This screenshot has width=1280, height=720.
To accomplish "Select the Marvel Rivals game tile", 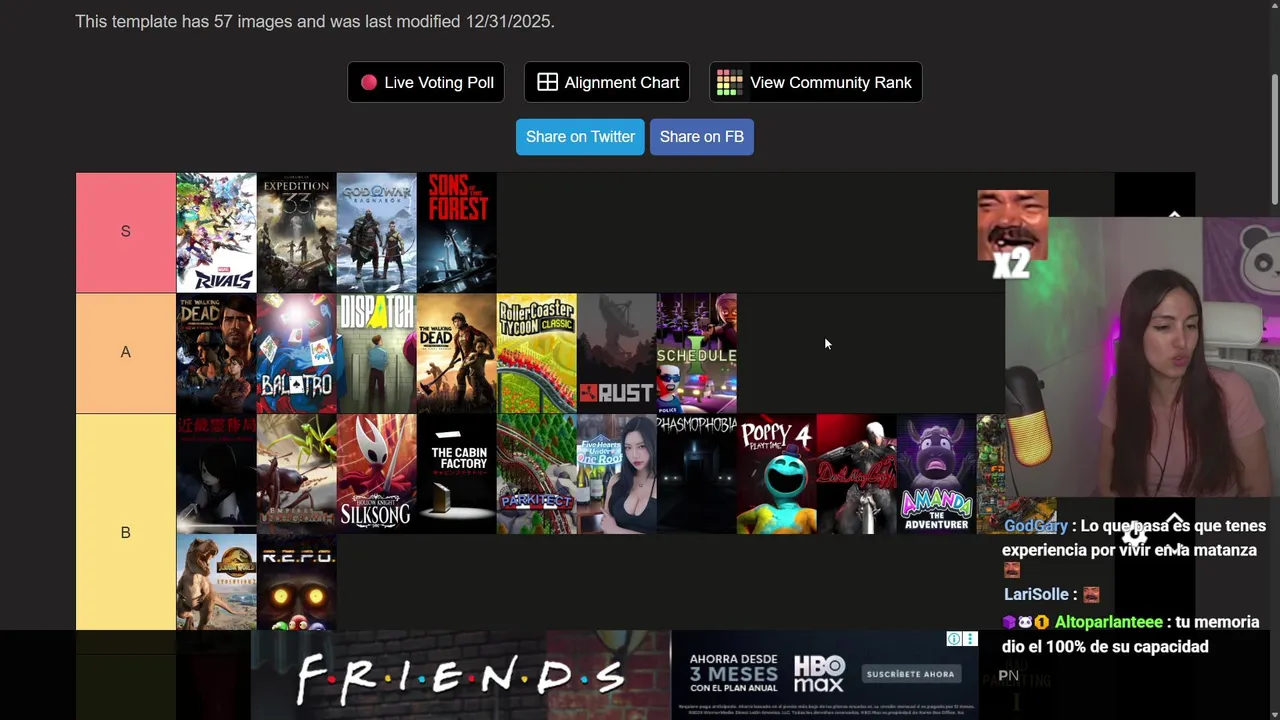I will [217, 233].
